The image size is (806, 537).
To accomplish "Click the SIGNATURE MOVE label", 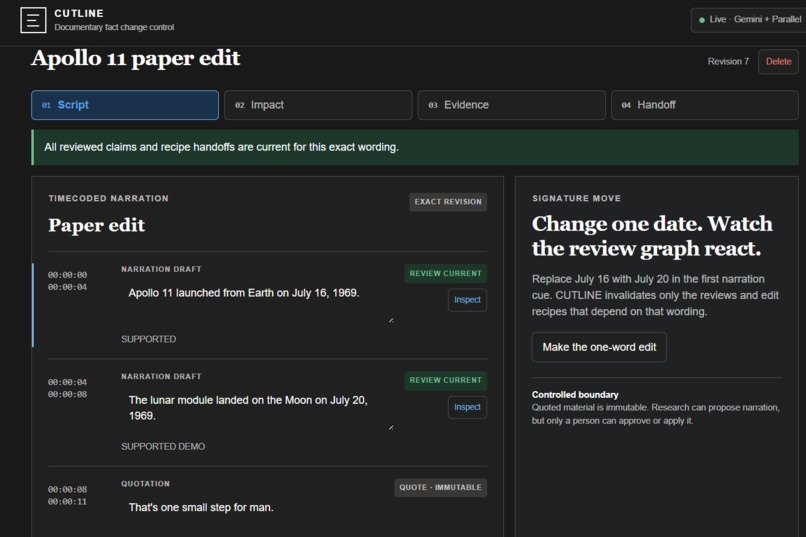I will (576, 198).
